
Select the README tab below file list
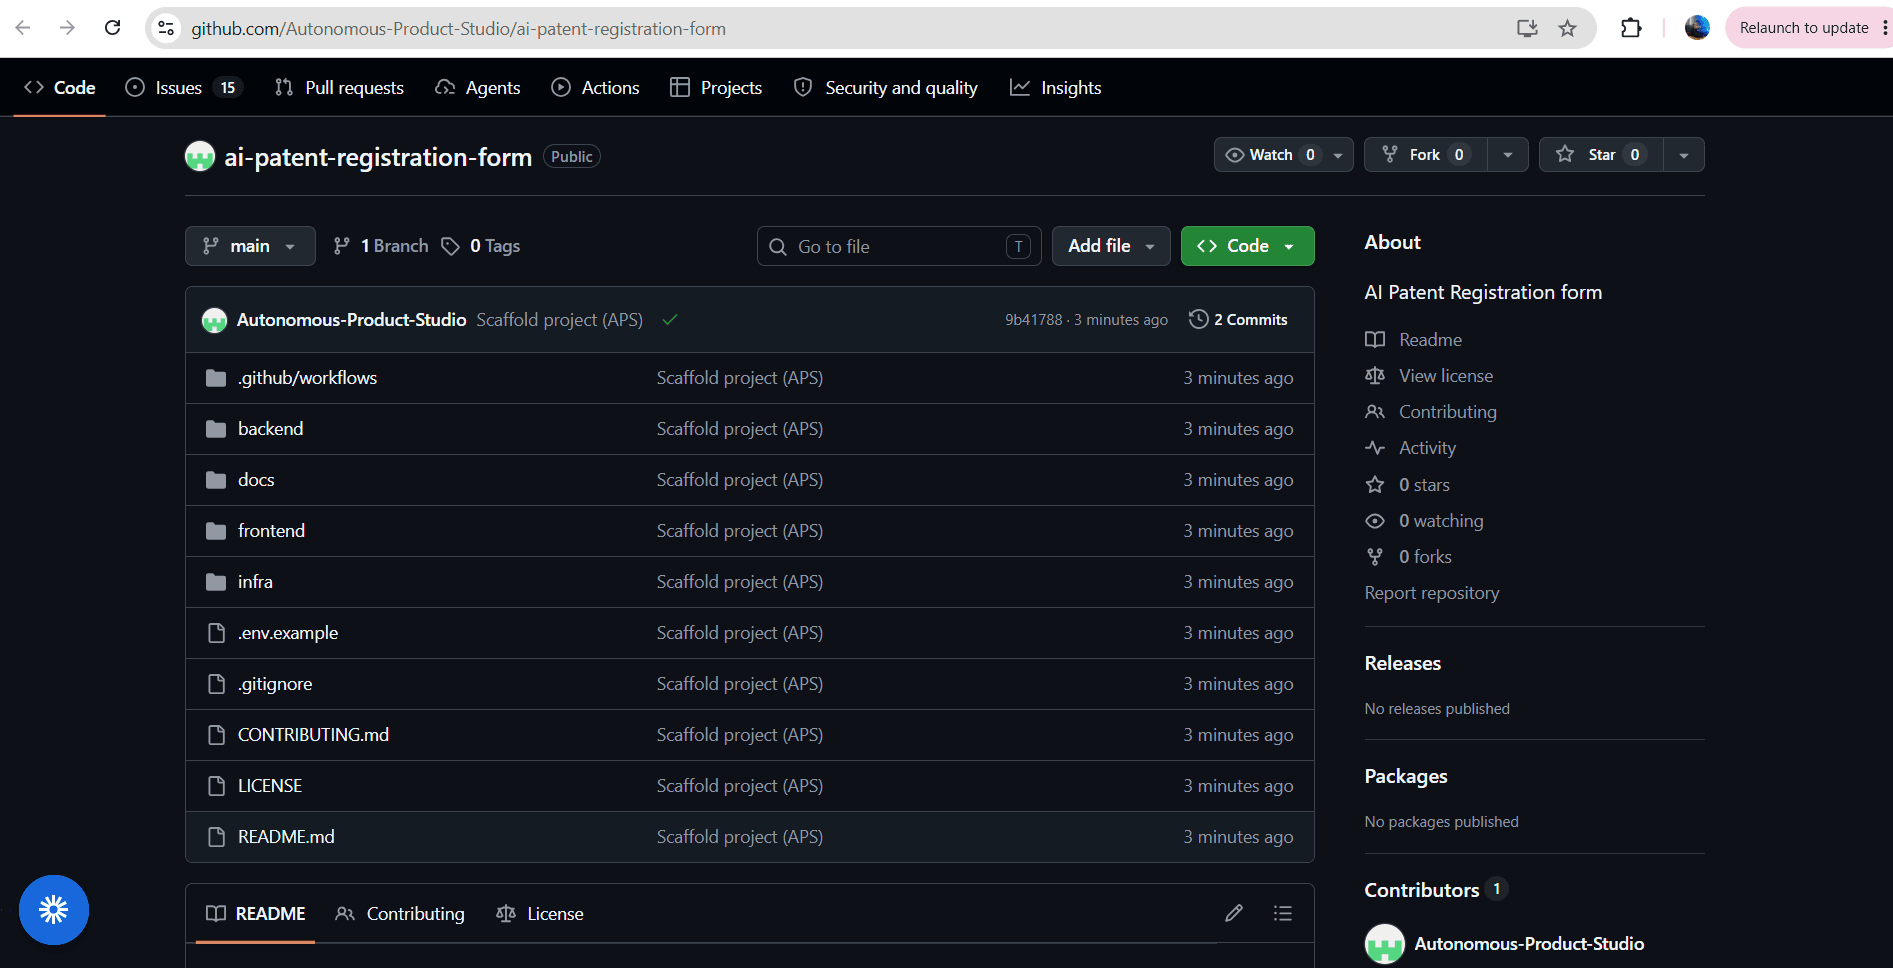[x=255, y=914]
